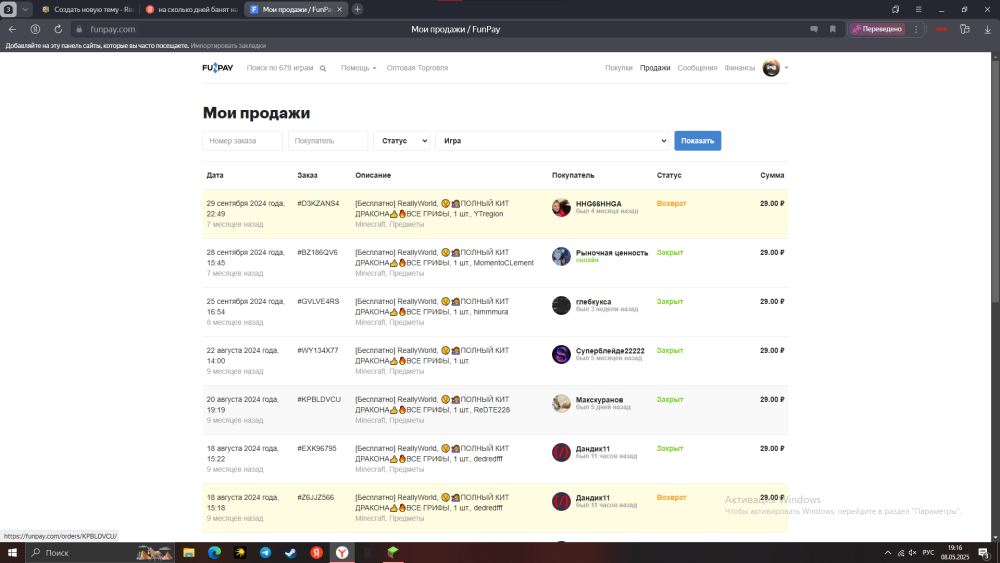This screenshot has width=1000, height=563.
Task: Open Microsoft Edge from taskbar
Action: [214, 553]
